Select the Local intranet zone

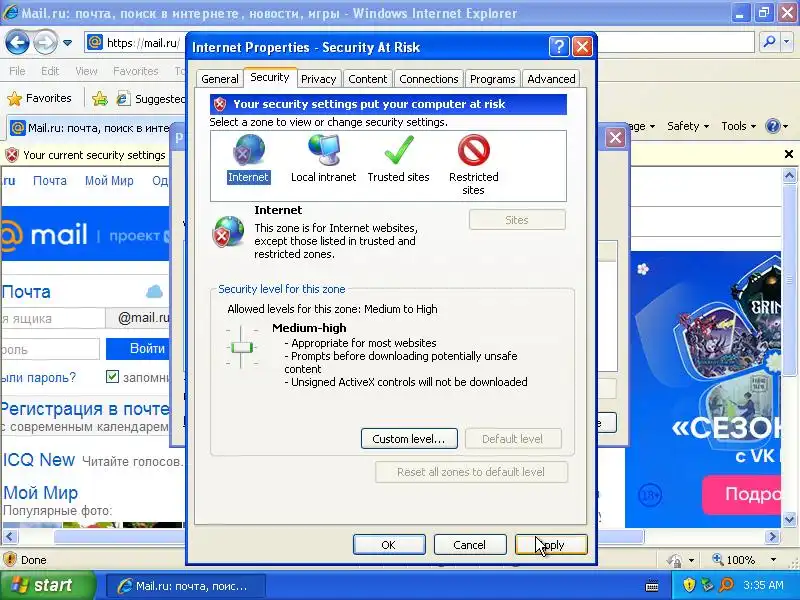[323, 159]
